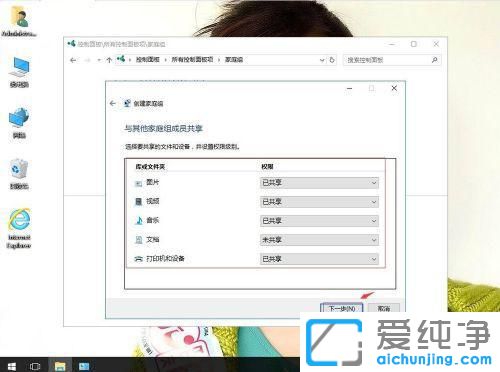Expand the Documents permission dropdown
500x372 pixels.
[x=319, y=240]
